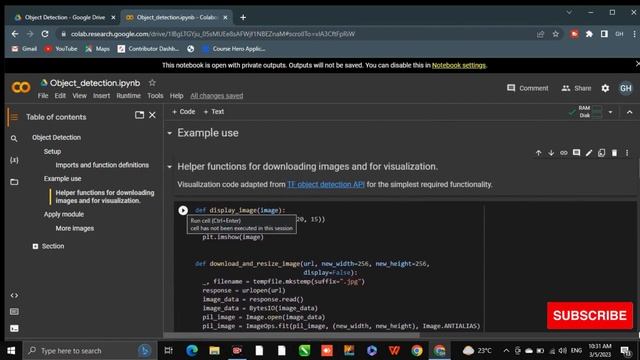The height and width of the screenshot is (360, 640).
Task: Open GH account avatar in Colab
Action: 626,88
